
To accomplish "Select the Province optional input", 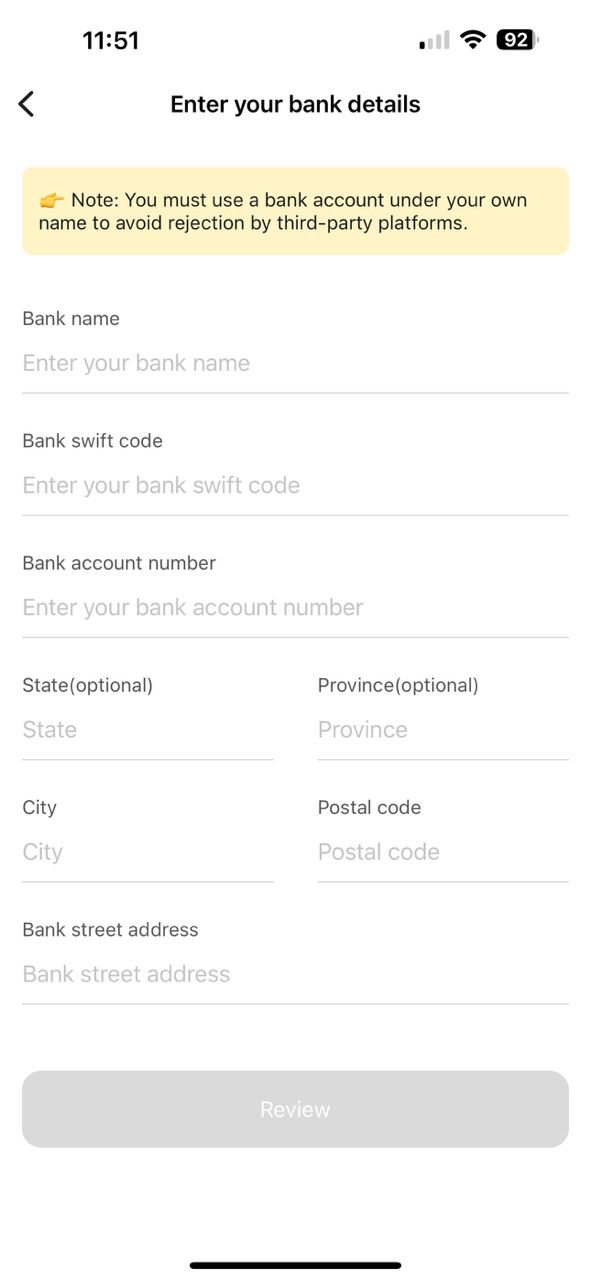I will 443,729.
